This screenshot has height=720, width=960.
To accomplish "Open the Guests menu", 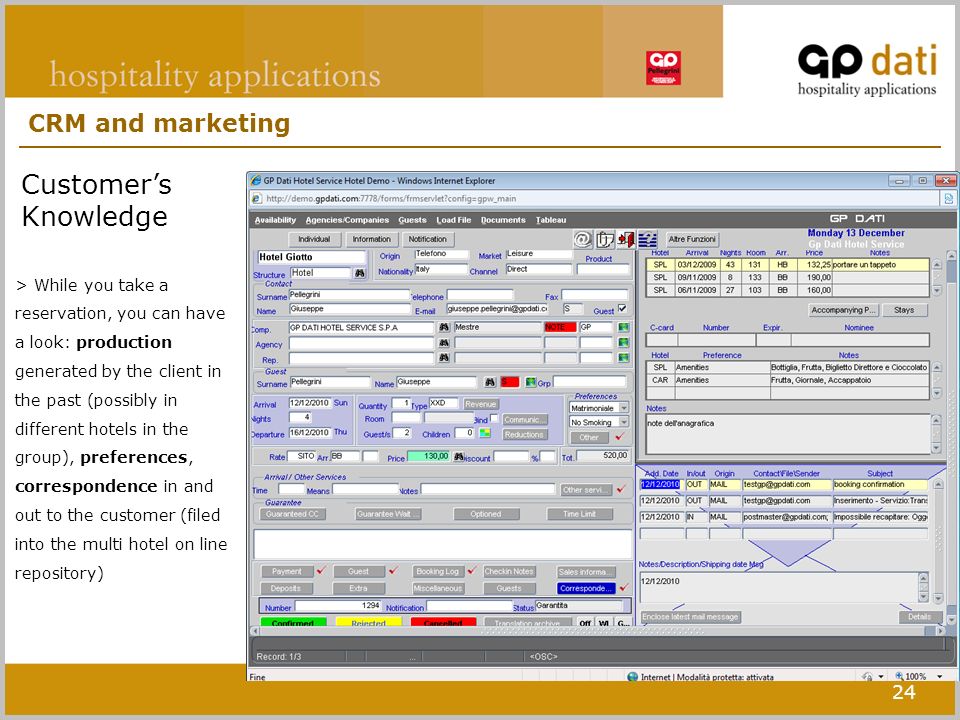I will (412, 220).
